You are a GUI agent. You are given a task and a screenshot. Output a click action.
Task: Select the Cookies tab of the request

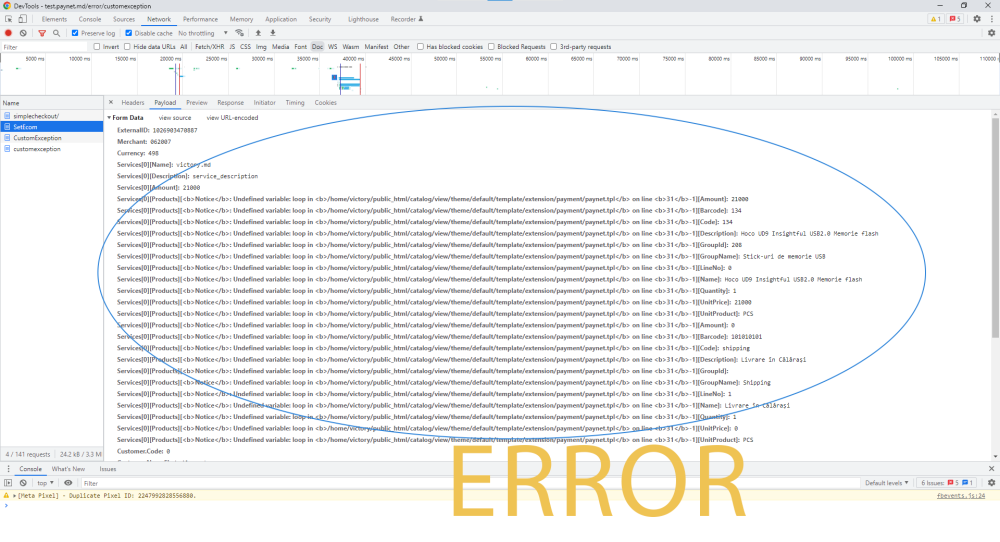[x=325, y=103]
